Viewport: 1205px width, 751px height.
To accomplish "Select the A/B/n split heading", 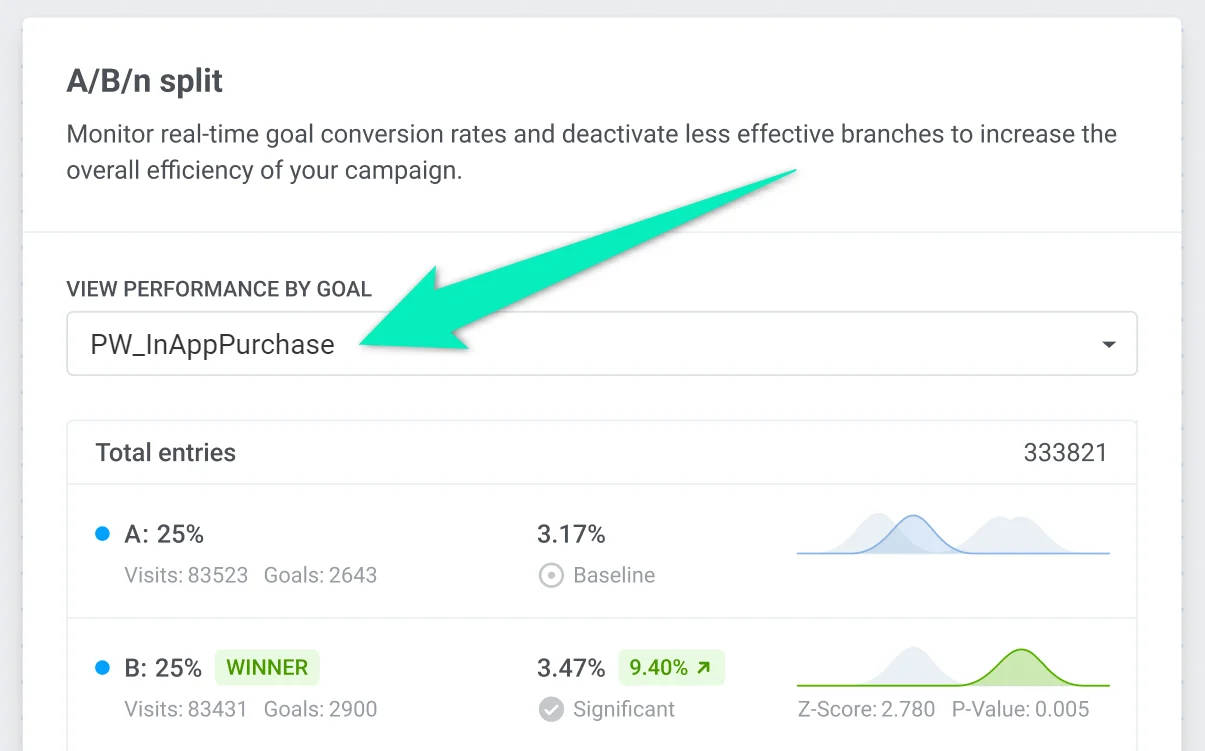I will (144, 80).
